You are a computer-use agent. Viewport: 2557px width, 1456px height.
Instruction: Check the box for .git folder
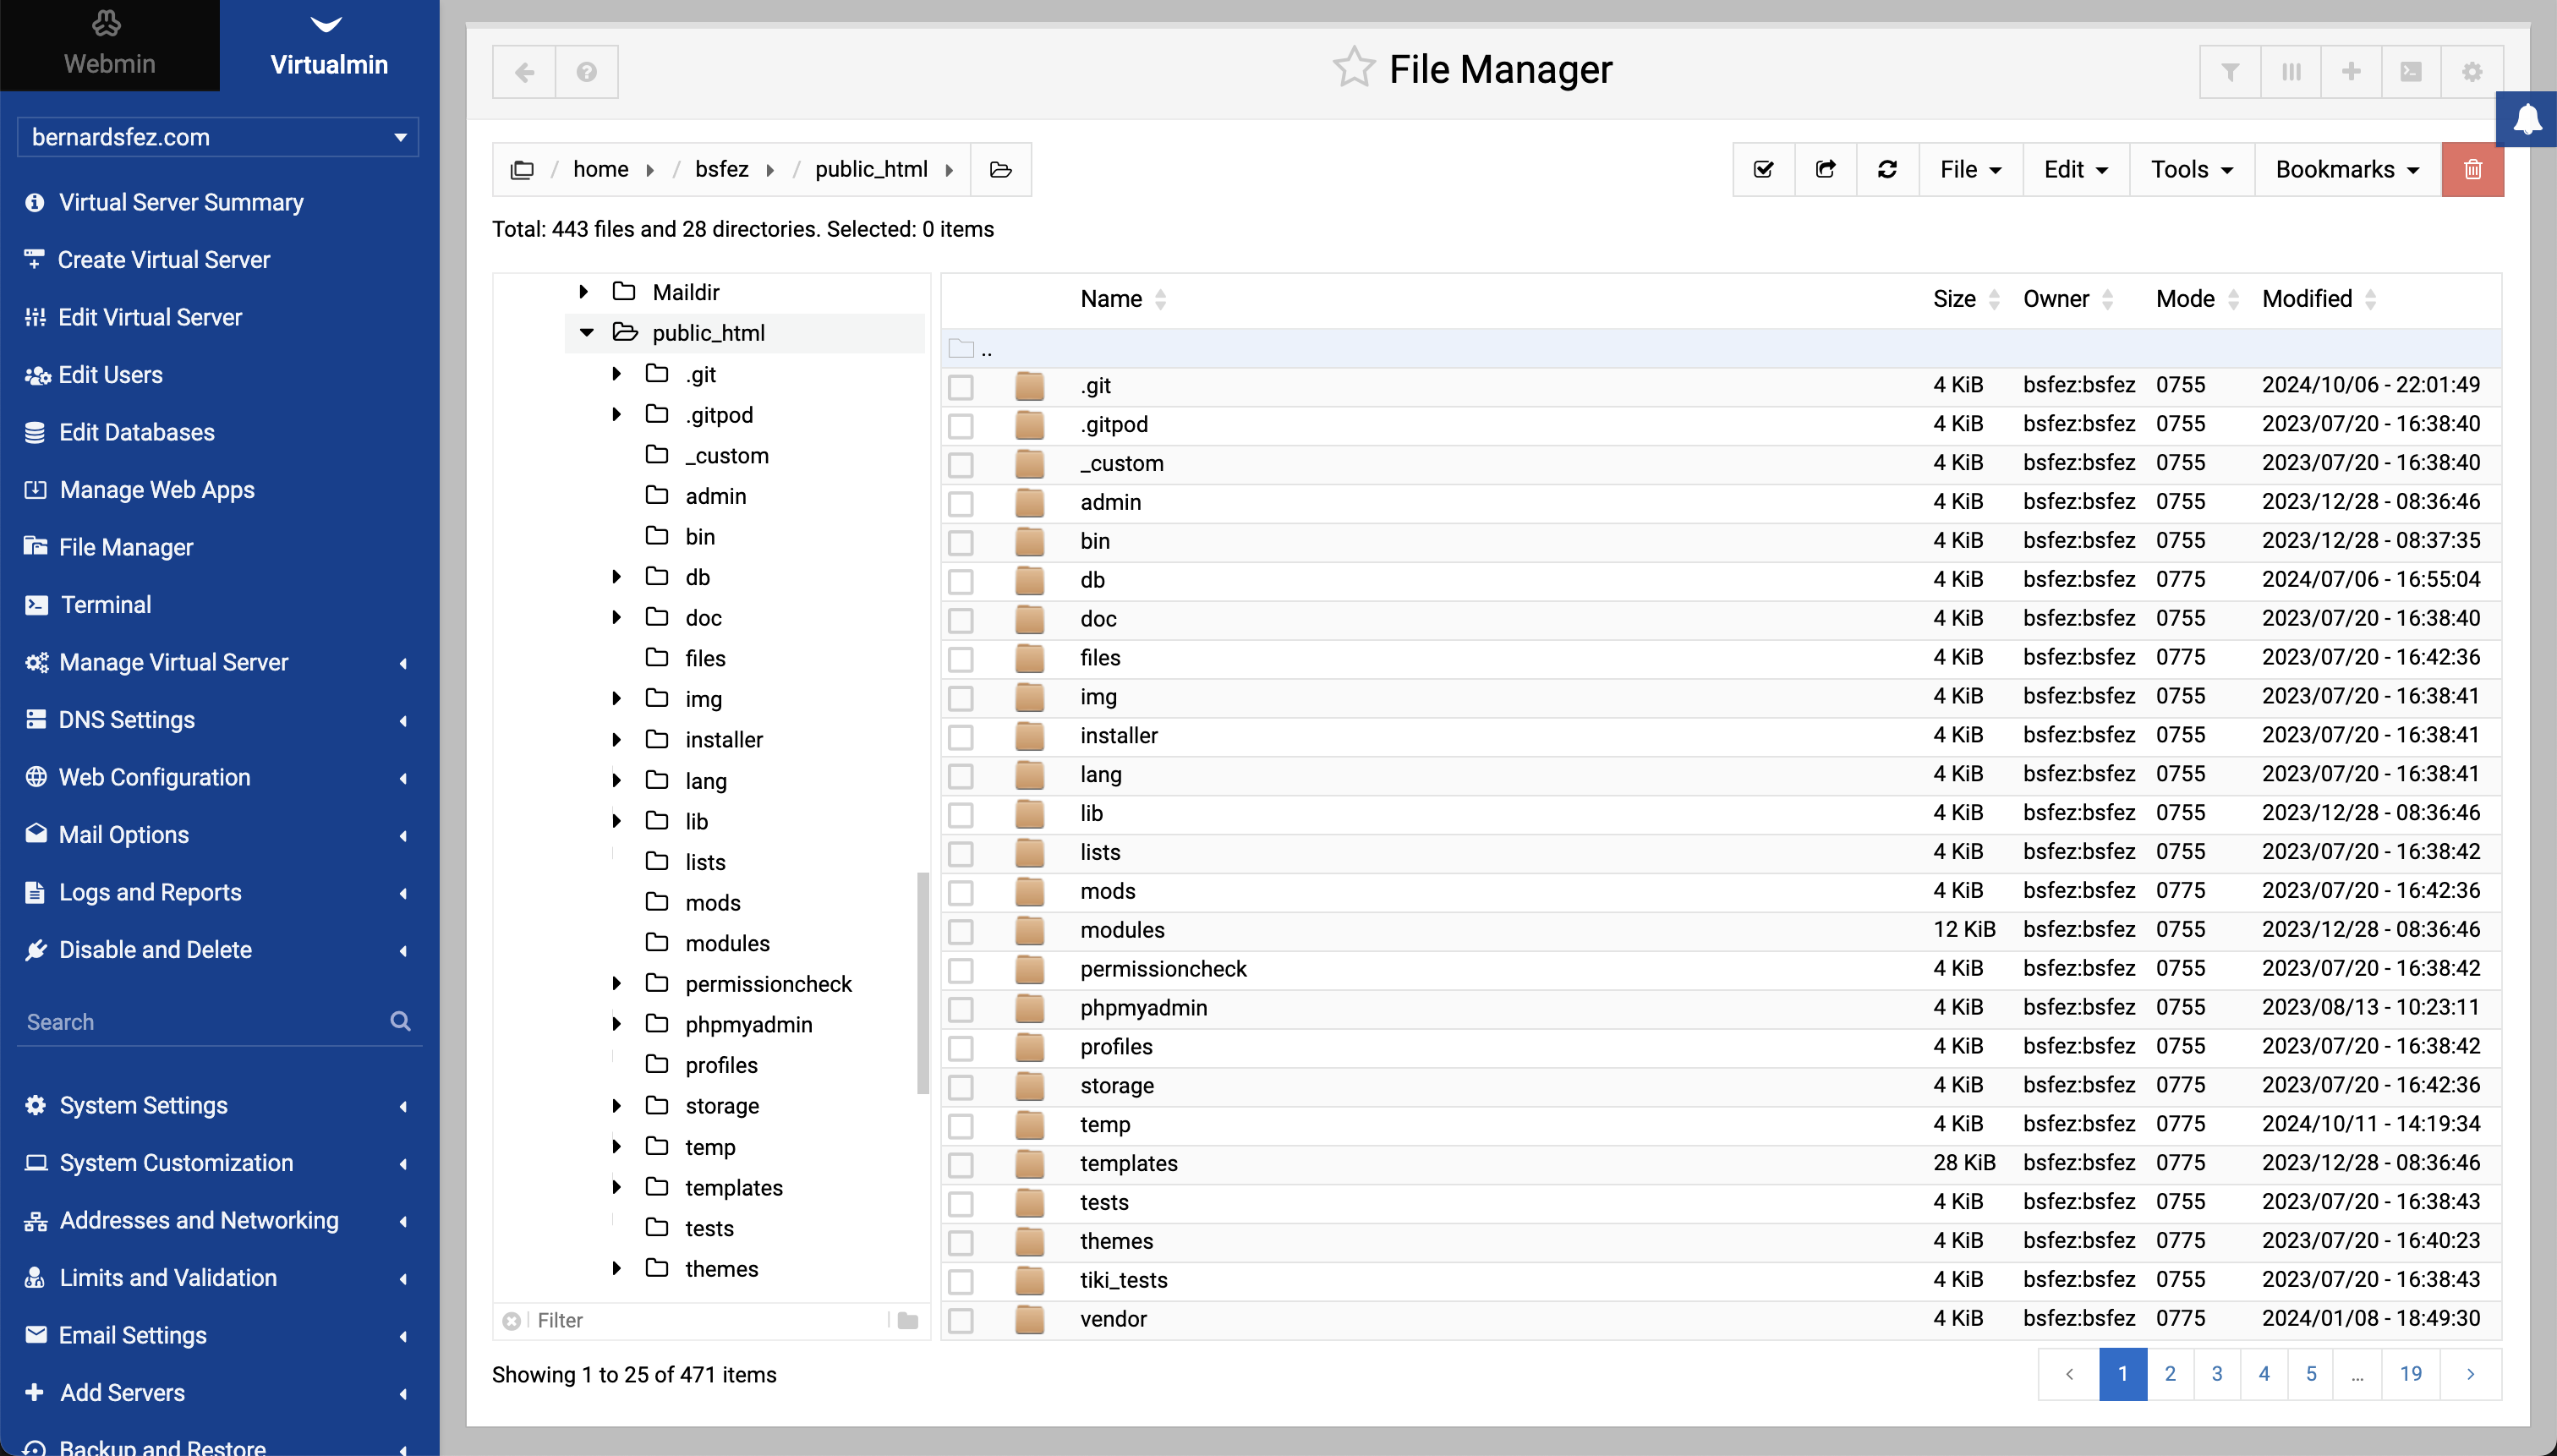coord(961,386)
